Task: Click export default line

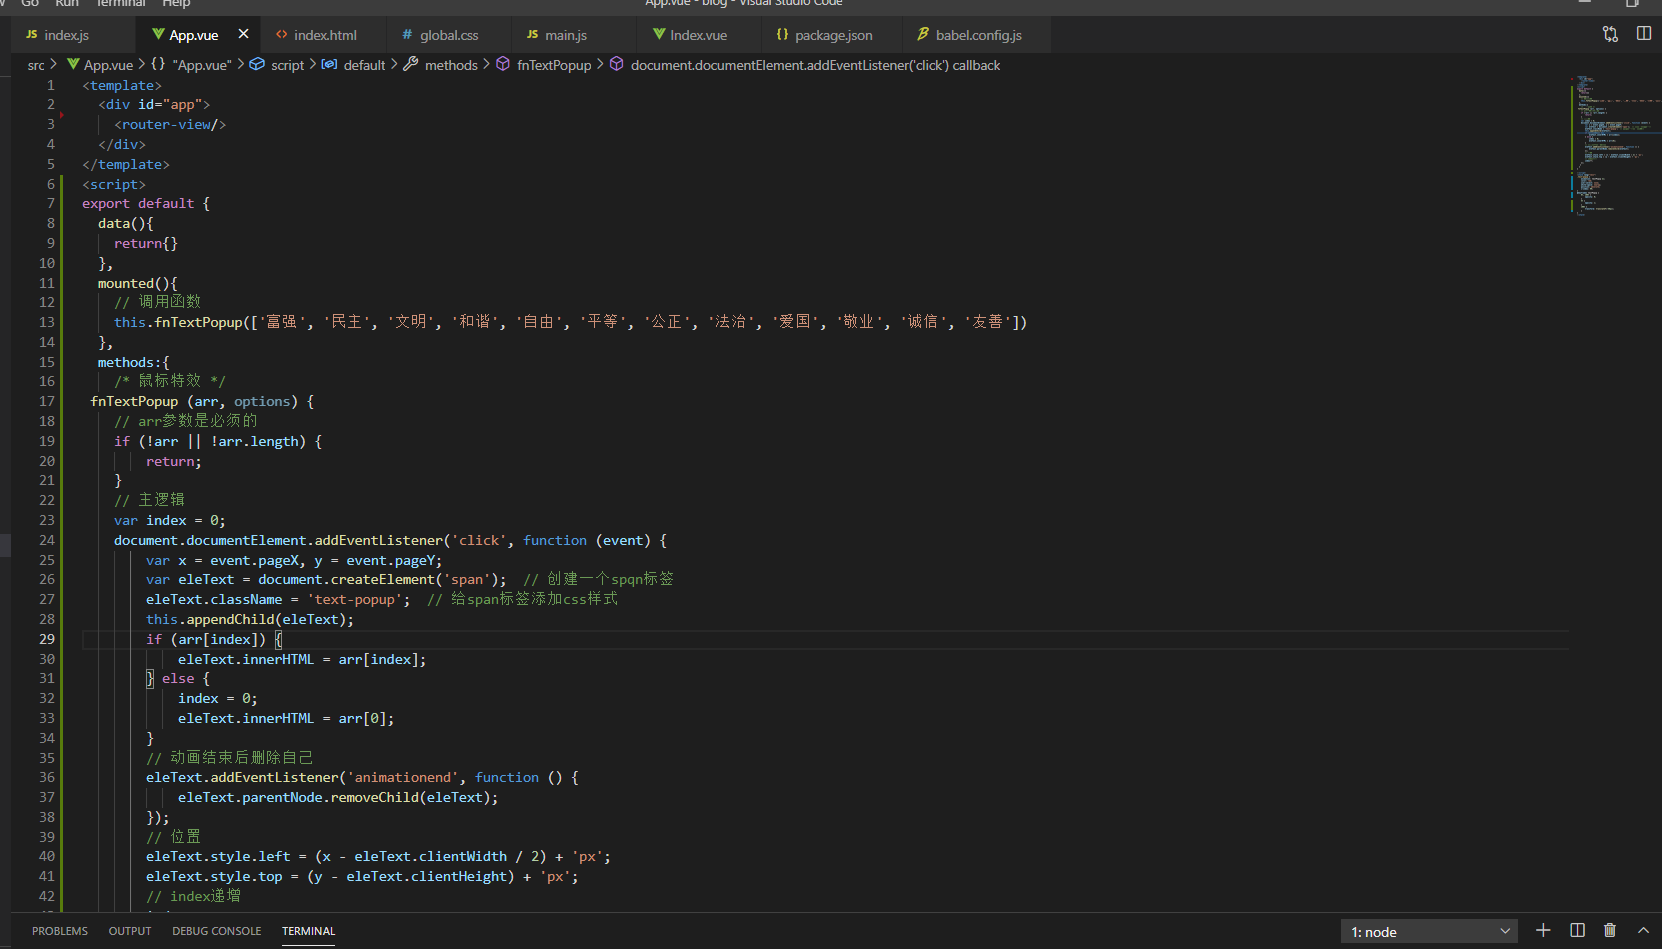Action: tap(146, 203)
